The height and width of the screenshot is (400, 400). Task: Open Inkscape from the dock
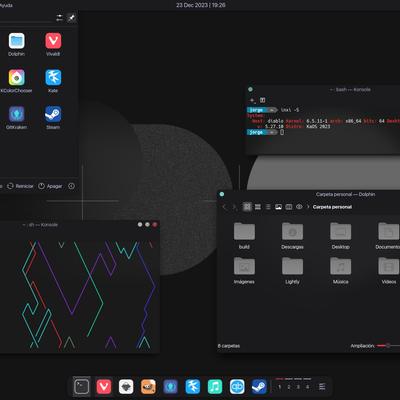point(126,387)
